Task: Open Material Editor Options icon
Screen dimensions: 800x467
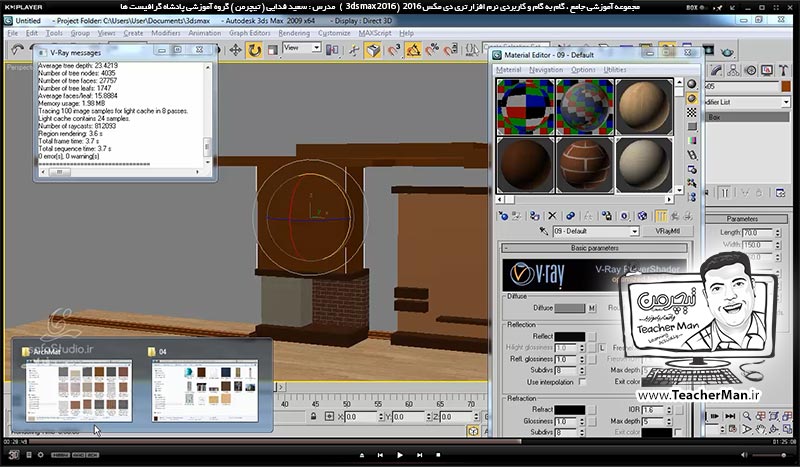Action: point(691,169)
